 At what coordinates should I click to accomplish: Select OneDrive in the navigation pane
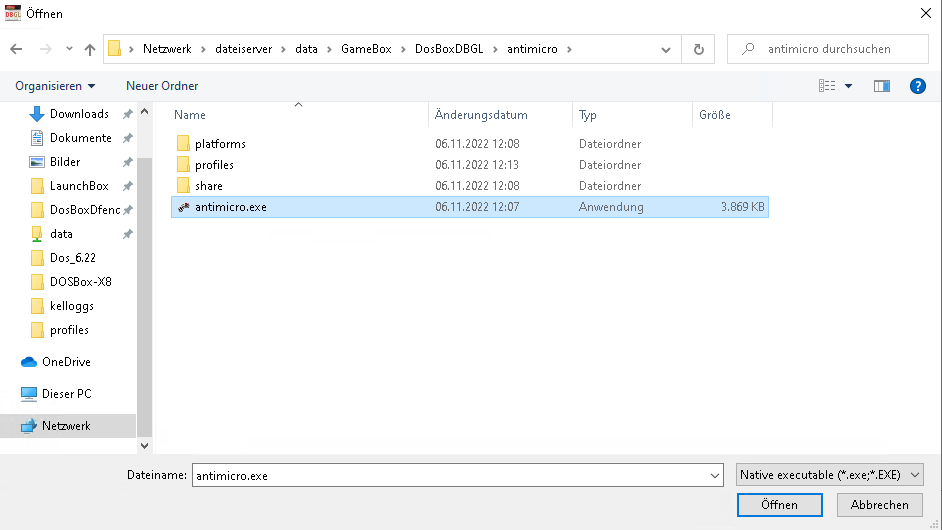click(65, 362)
